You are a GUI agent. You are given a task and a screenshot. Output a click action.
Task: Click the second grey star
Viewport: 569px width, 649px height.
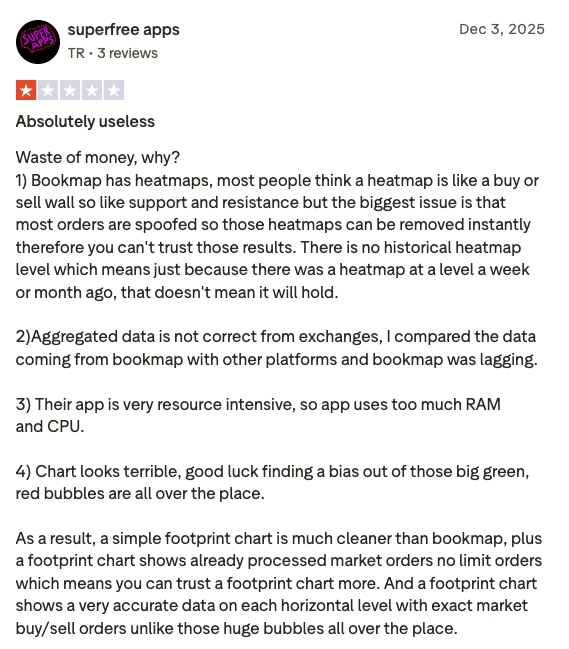click(48, 90)
